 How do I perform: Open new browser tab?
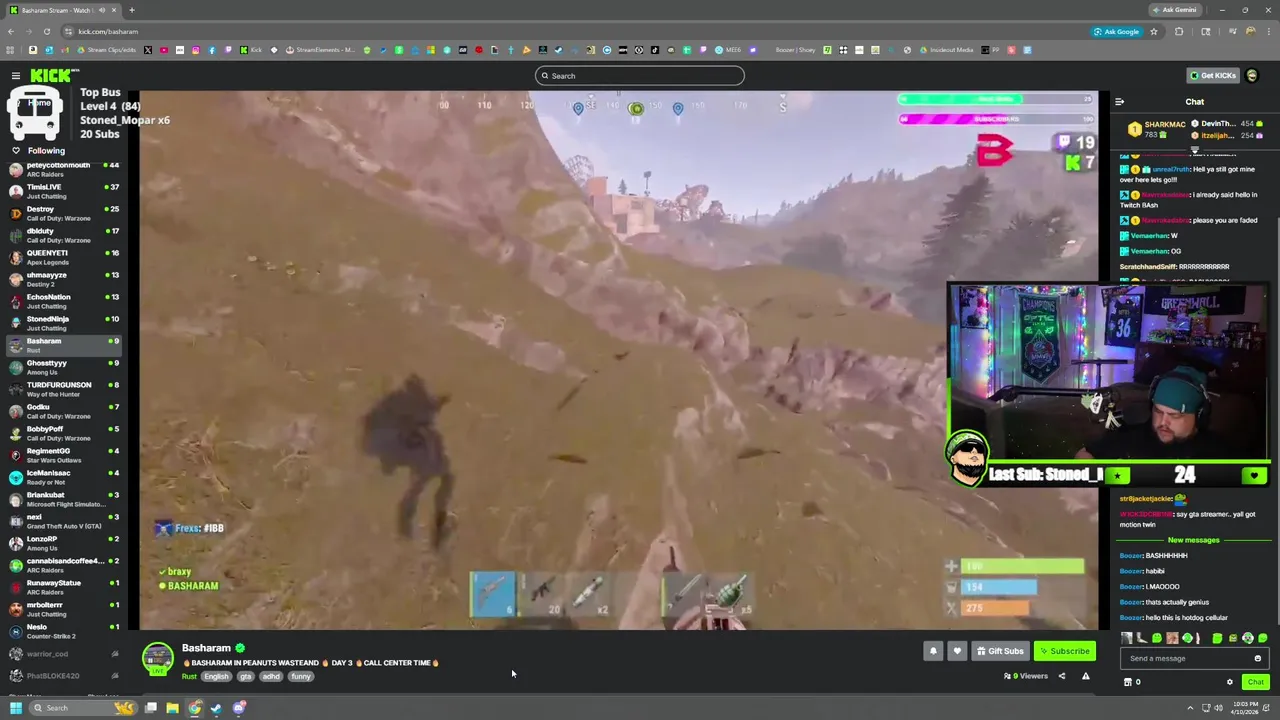[131, 10]
